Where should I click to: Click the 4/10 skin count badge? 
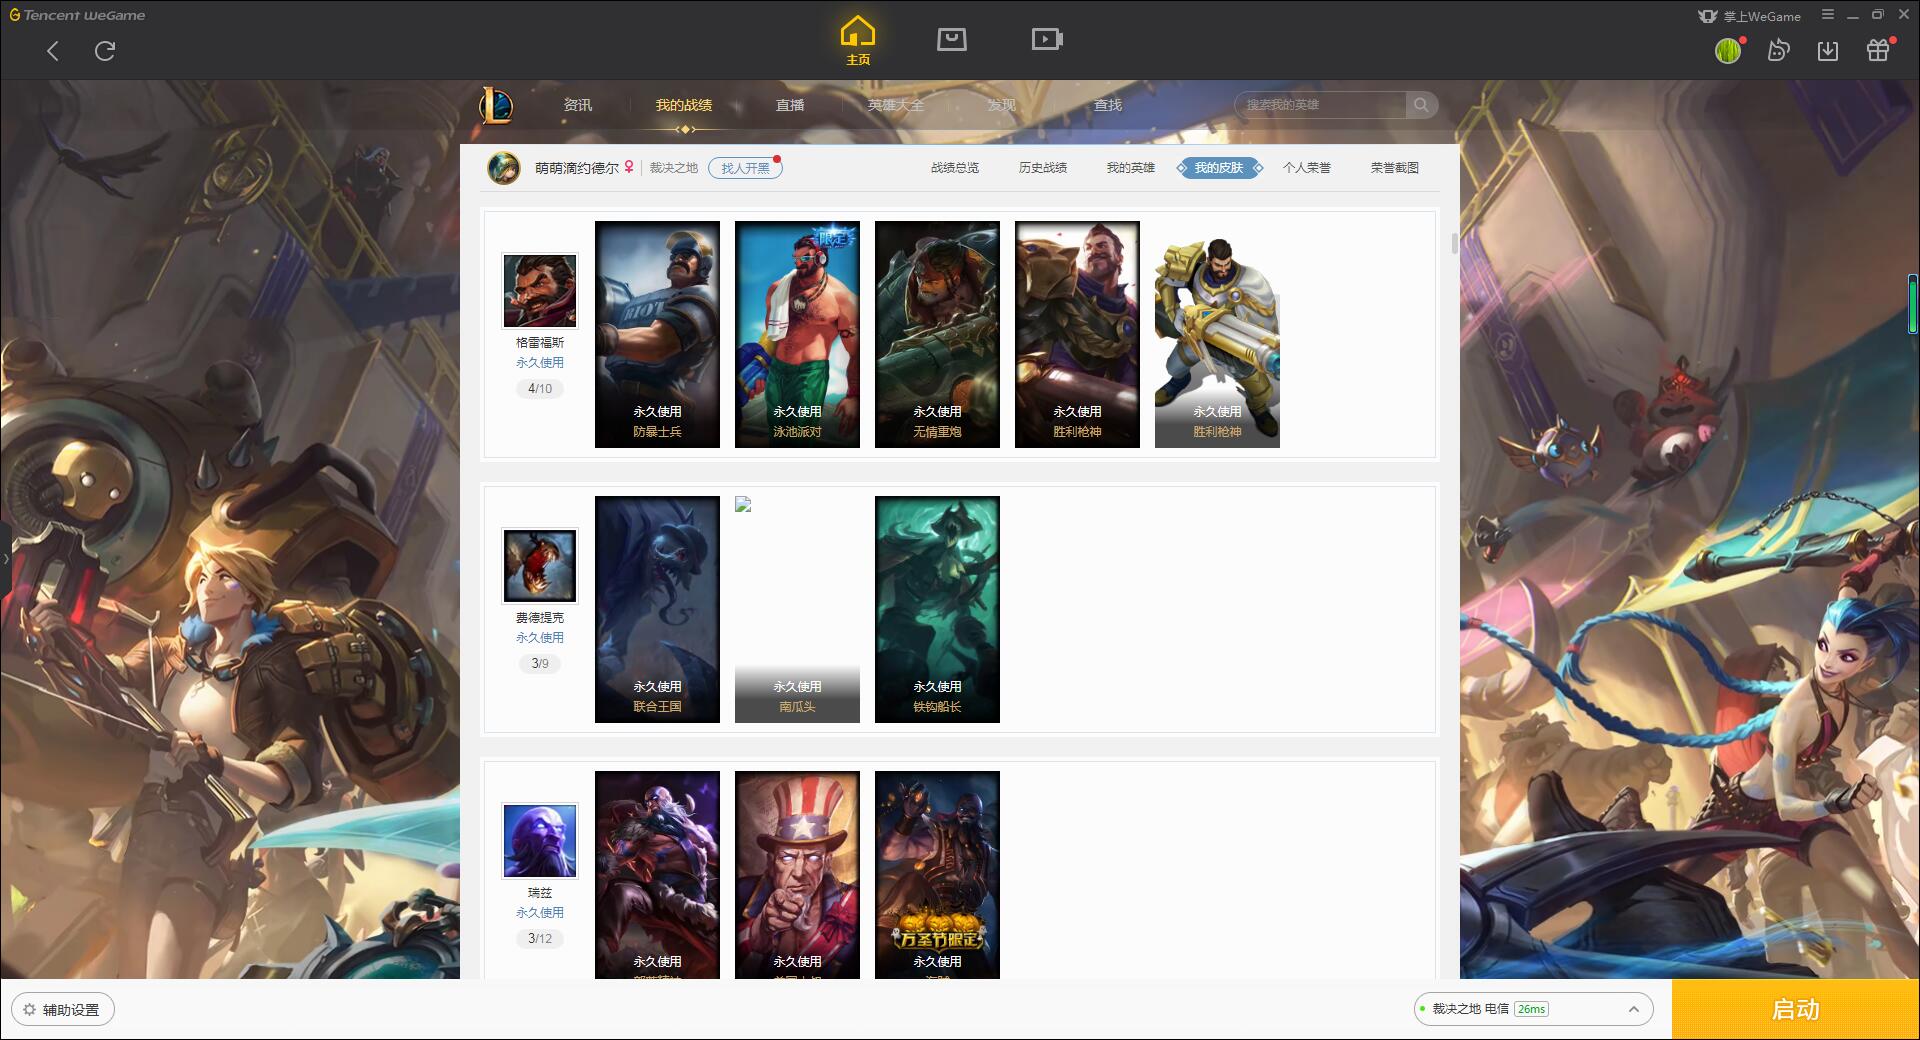click(540, 389)
